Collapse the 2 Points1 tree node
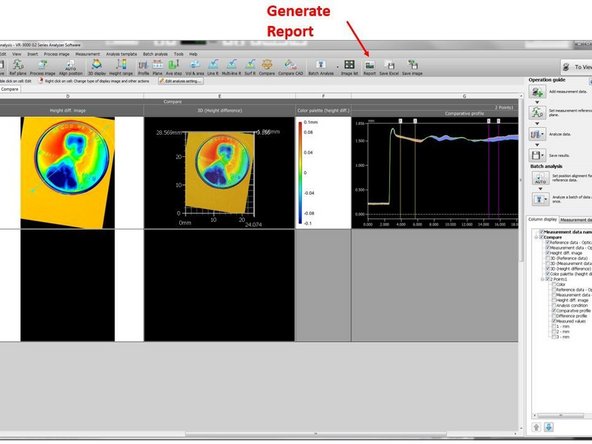 542,279
